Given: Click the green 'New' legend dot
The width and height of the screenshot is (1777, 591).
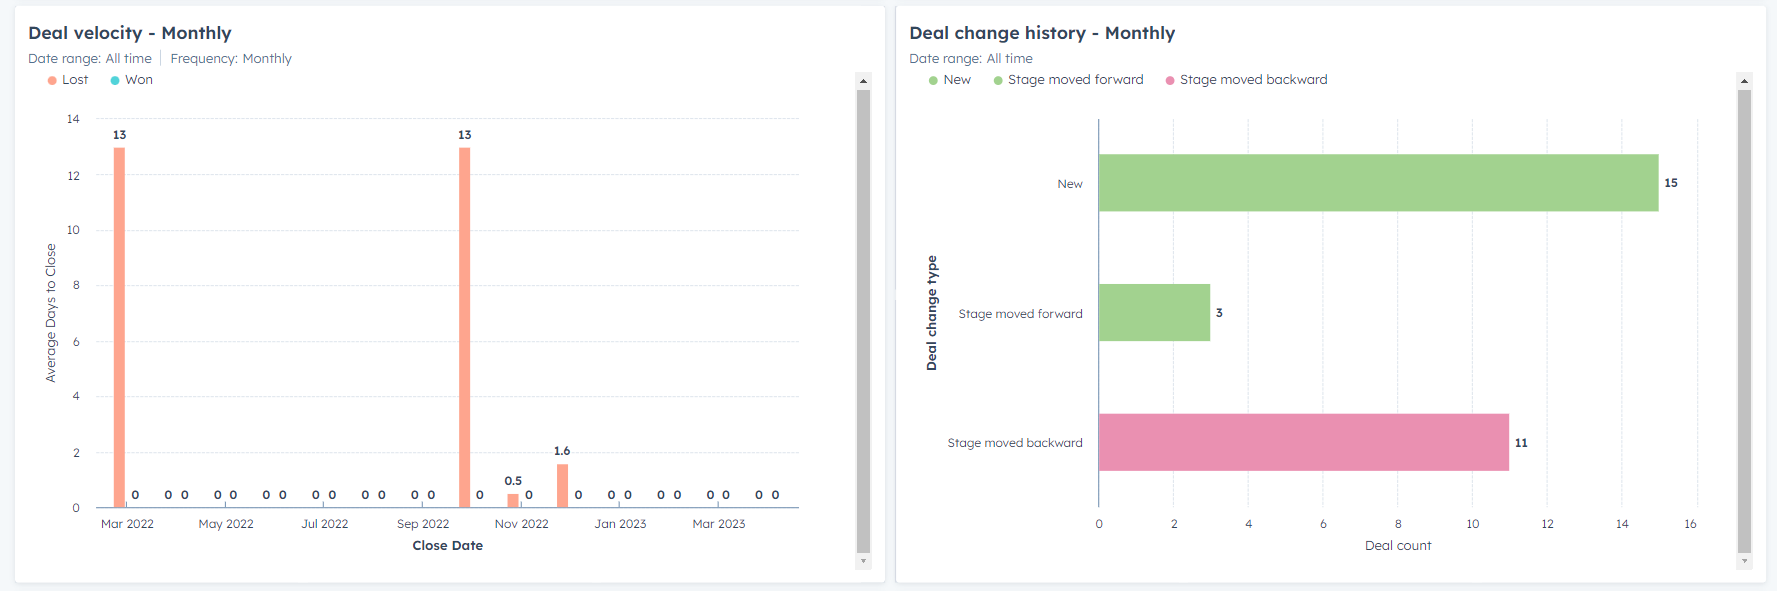Looking at the screenshot, I should coord(933,79).
